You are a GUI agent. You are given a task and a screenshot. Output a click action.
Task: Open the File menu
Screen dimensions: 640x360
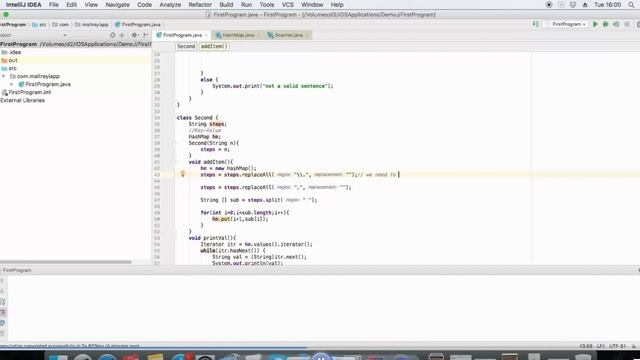(x=53, y=5)
